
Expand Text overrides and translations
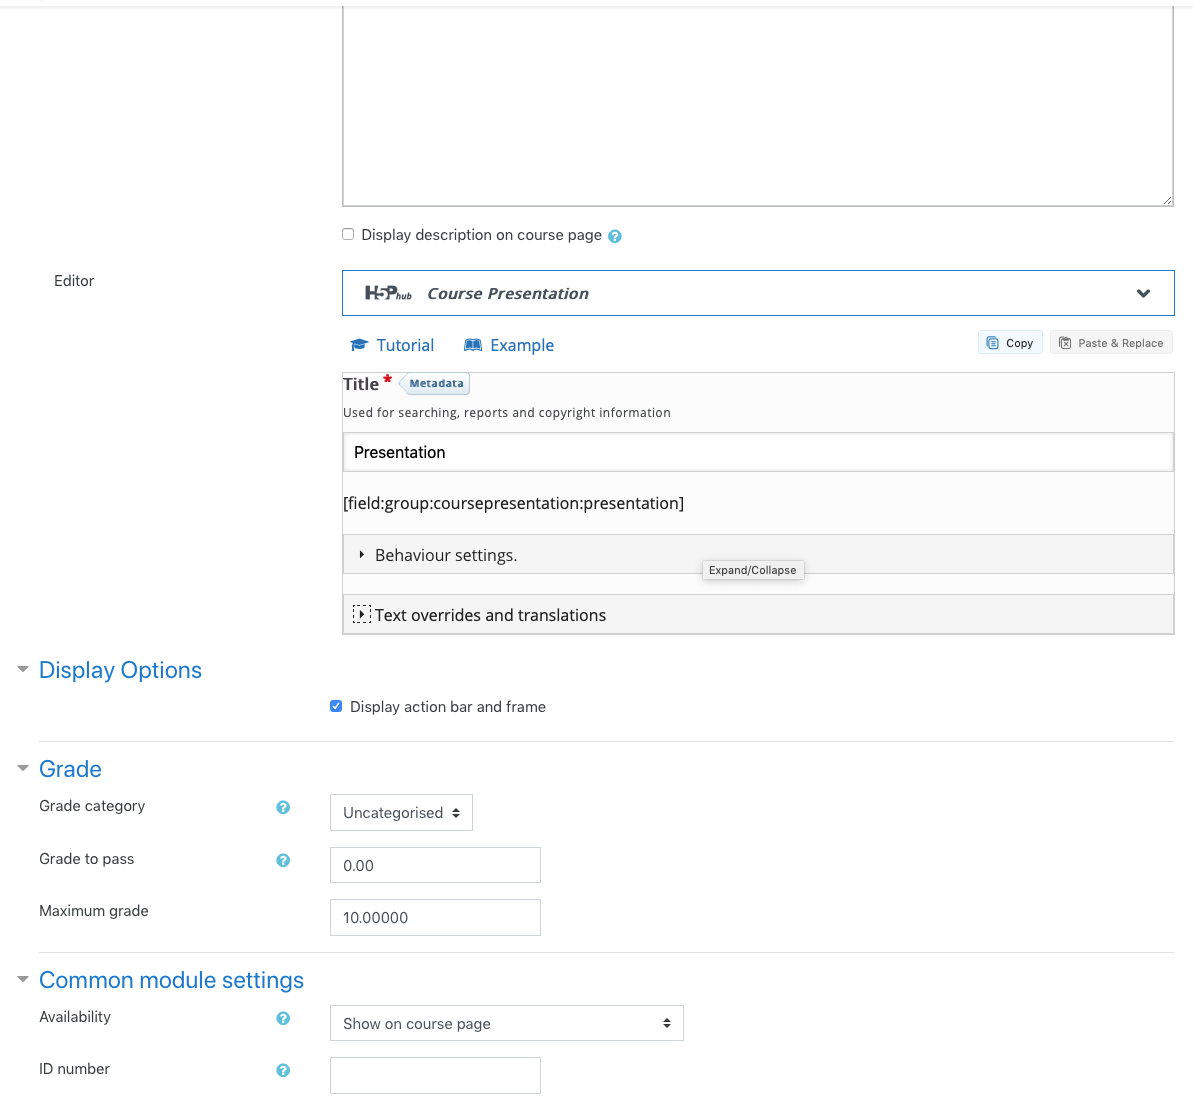[758, 615]
